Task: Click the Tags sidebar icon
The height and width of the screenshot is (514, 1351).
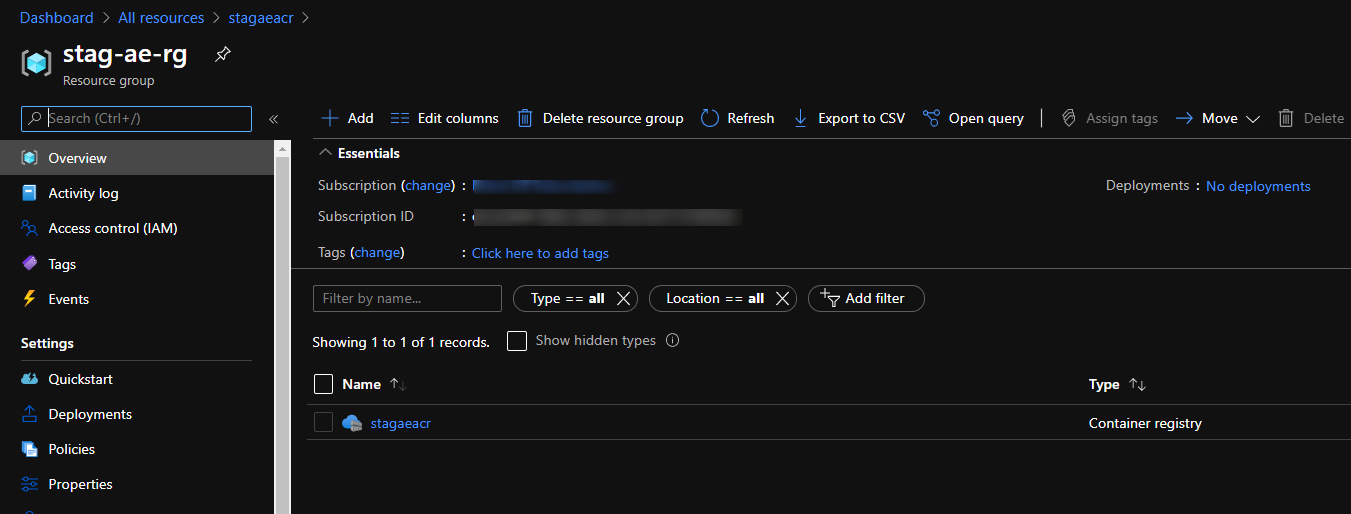Action: (x=29, y=264)
